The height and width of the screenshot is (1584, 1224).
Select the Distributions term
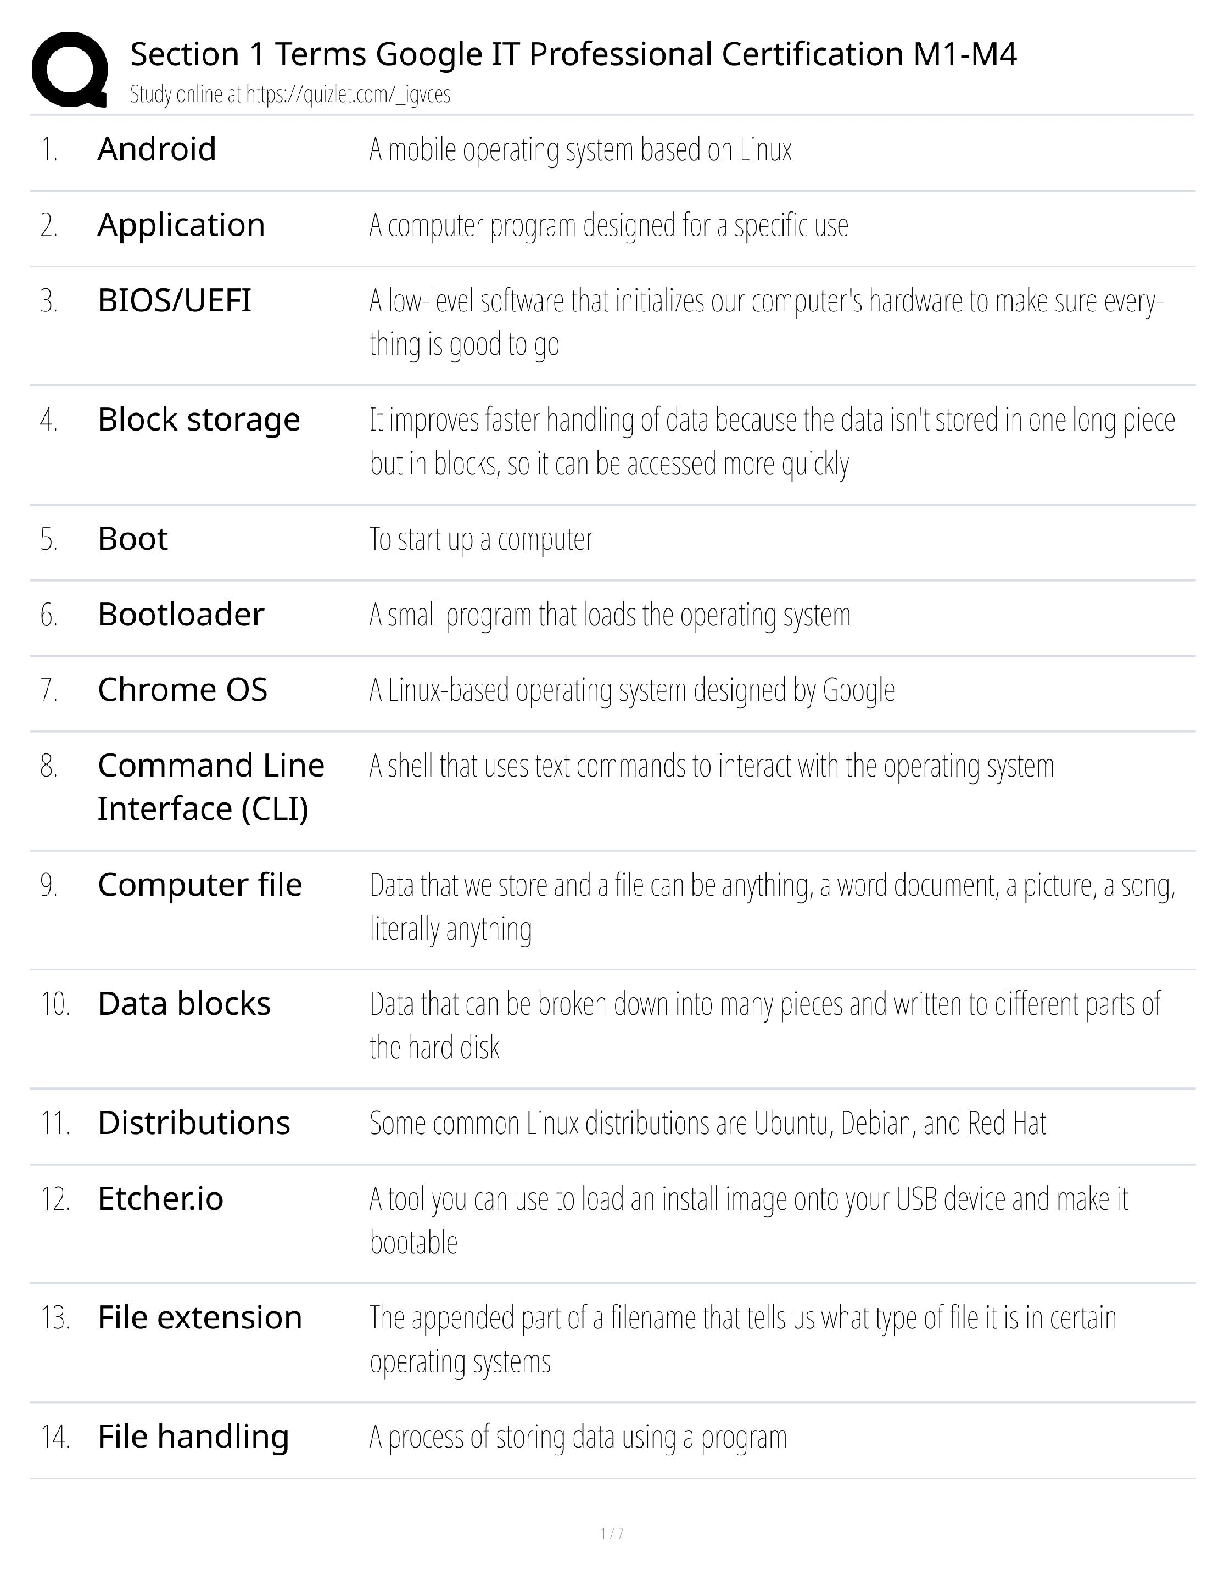click(193, 1123)
